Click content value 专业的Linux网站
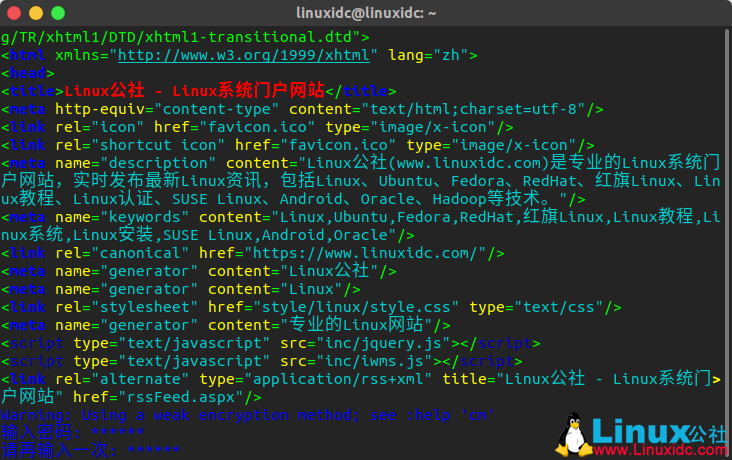This screenshot has width=732, height=460. 356,325
